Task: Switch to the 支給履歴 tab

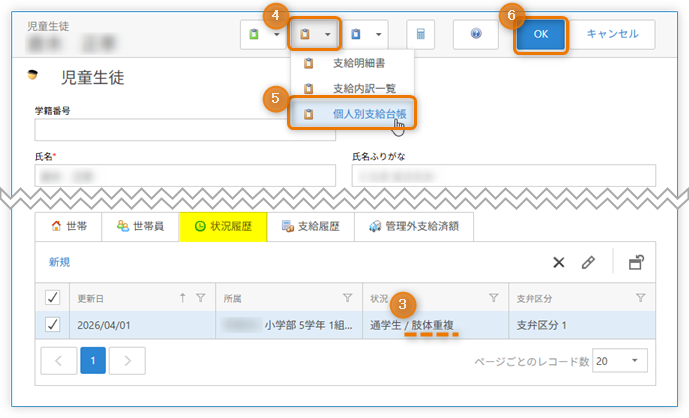Action: pos(311,226)
